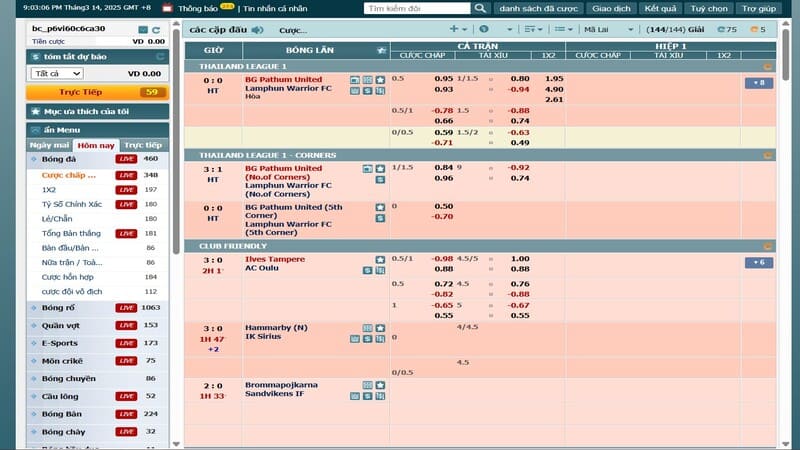Click the orange Trực Tiếp button

97,92
